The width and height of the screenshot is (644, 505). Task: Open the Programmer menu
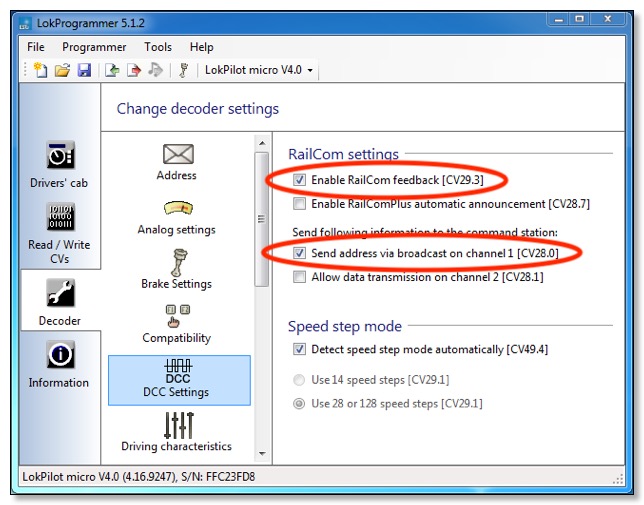point(94,47)
